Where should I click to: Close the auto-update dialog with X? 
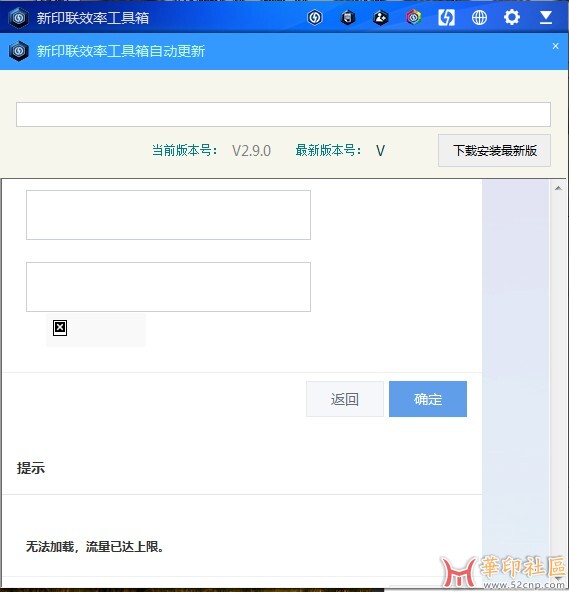coord(555,46)
